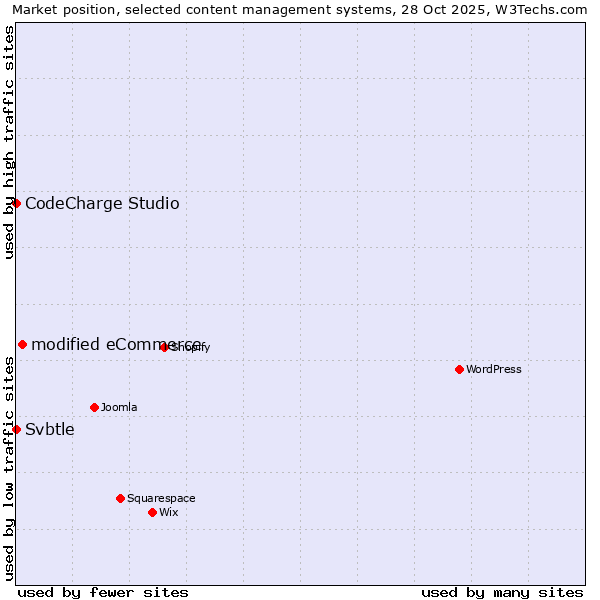Select the Wix data point marker
600x600 pixels.
pyautogui.click(x=152, y=512)
